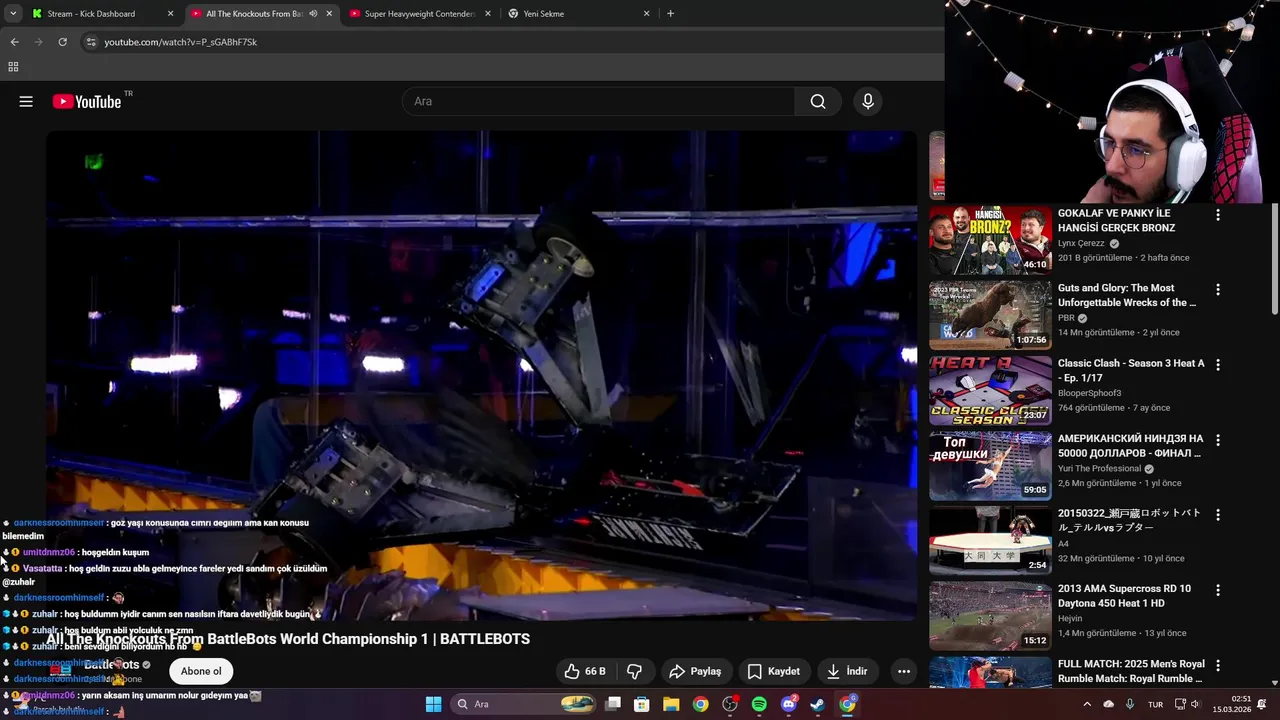Open FULL MATCH 2025 Royal Rumble thumbnail

click(x=990, y=672)
